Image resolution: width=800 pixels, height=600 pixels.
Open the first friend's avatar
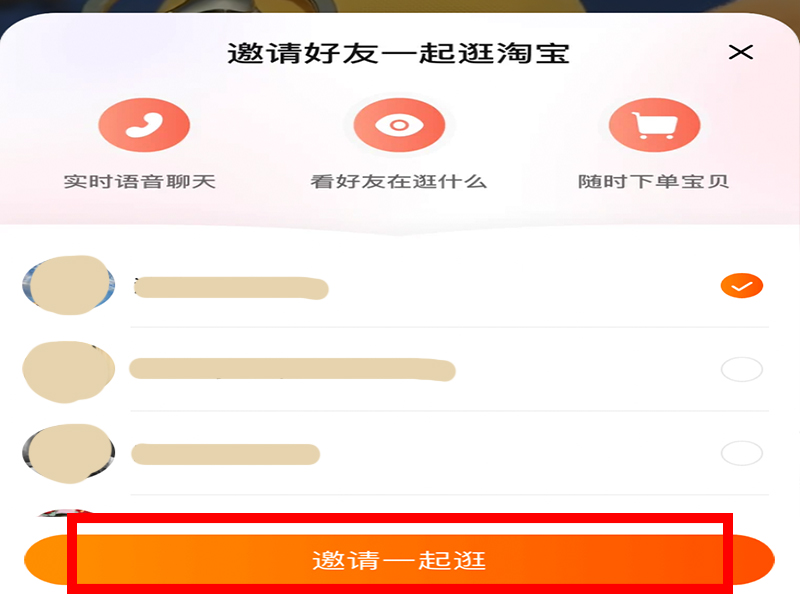(68, 285)
